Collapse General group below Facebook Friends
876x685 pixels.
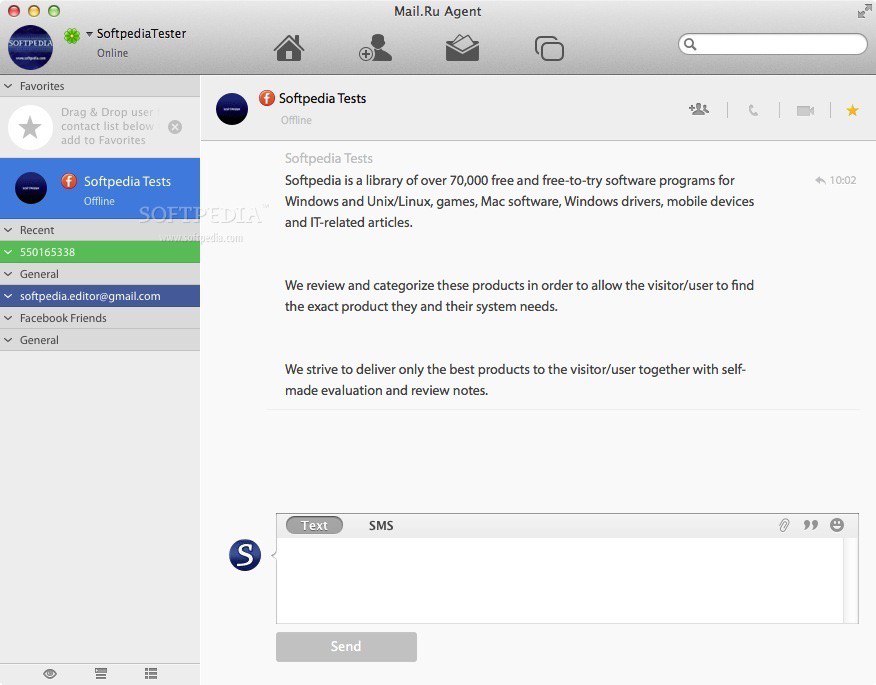point(8,340)
